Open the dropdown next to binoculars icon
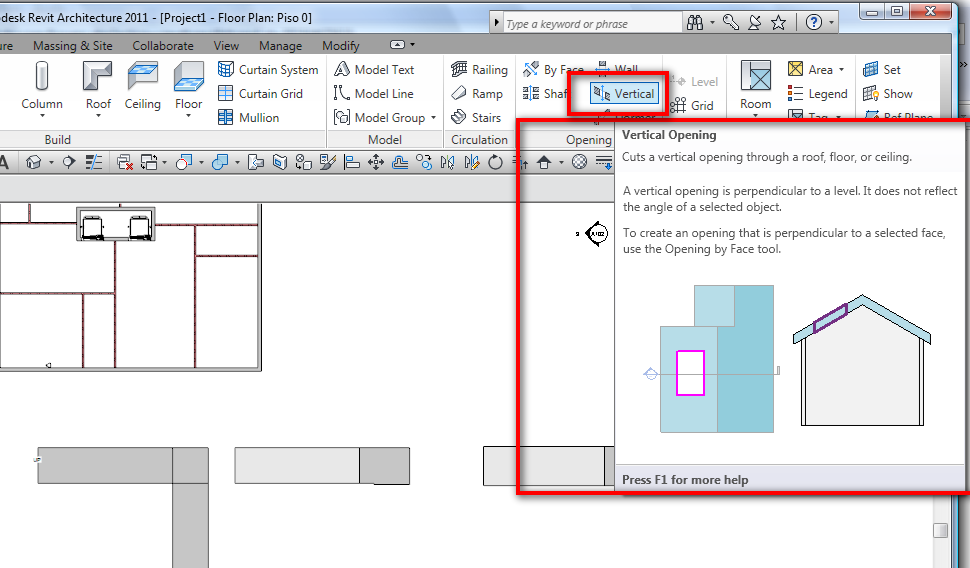Image resolution: width=970 pixels, height=568 pixels. (712, 23)
